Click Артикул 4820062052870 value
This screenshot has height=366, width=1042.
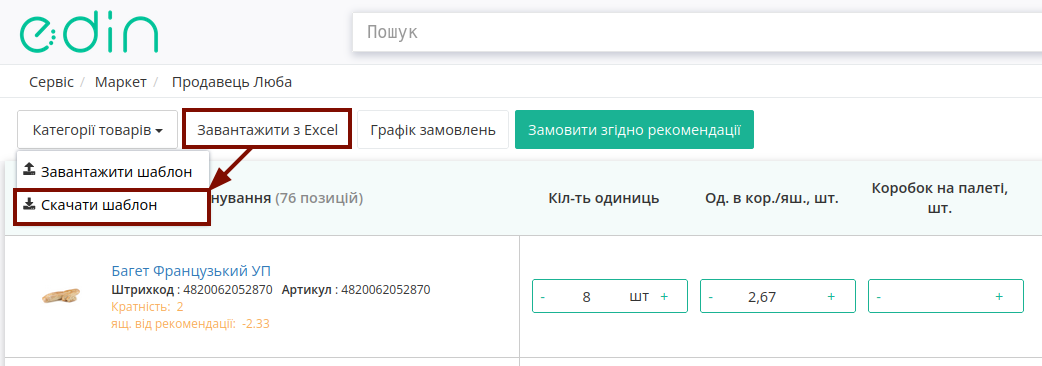(x=385, y=290)
